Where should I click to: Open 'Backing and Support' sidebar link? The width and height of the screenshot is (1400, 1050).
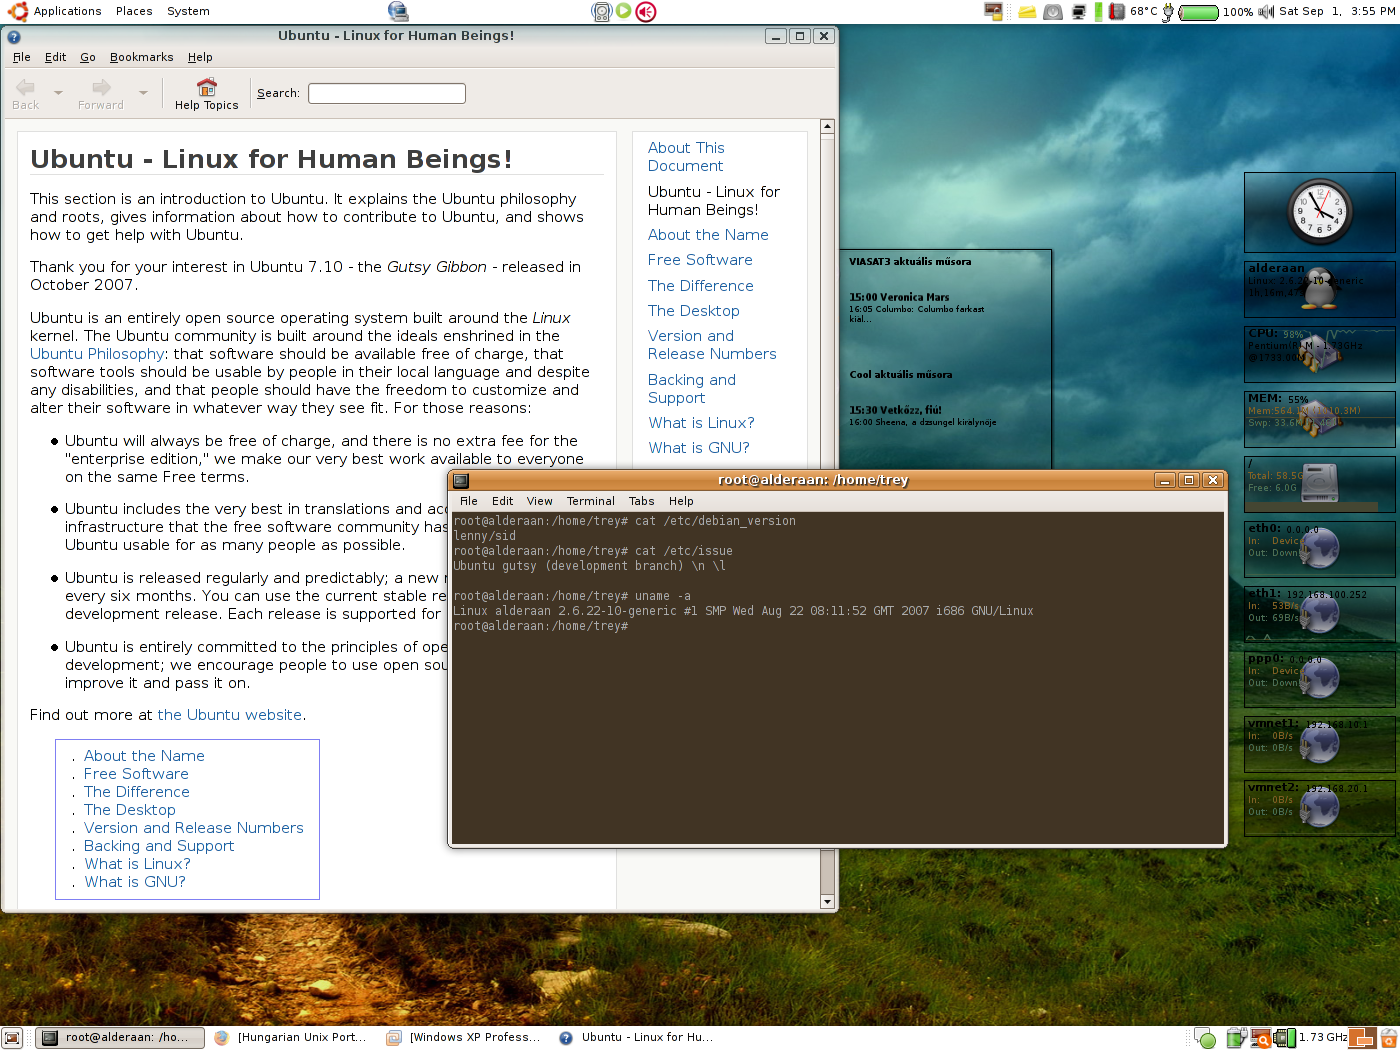pyautogui.click(x=692, y=389)
